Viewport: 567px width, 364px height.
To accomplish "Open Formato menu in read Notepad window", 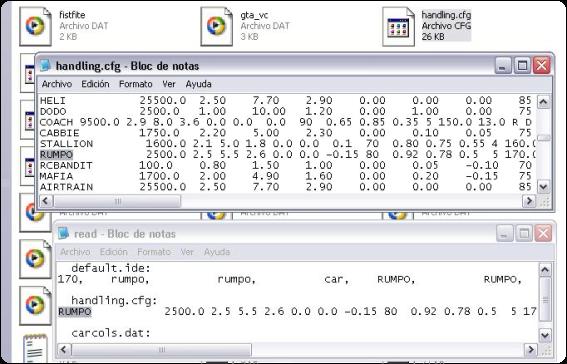I will pyautogui.click(x=154, y=252).
